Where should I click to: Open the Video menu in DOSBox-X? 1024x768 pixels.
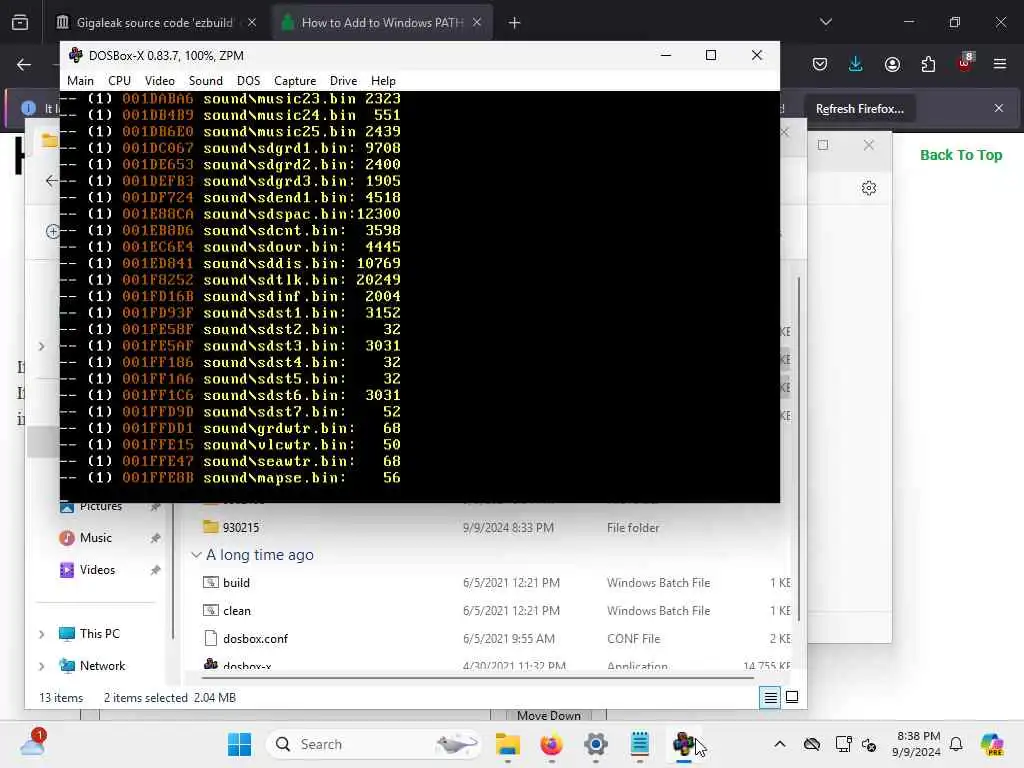[159, 81]
